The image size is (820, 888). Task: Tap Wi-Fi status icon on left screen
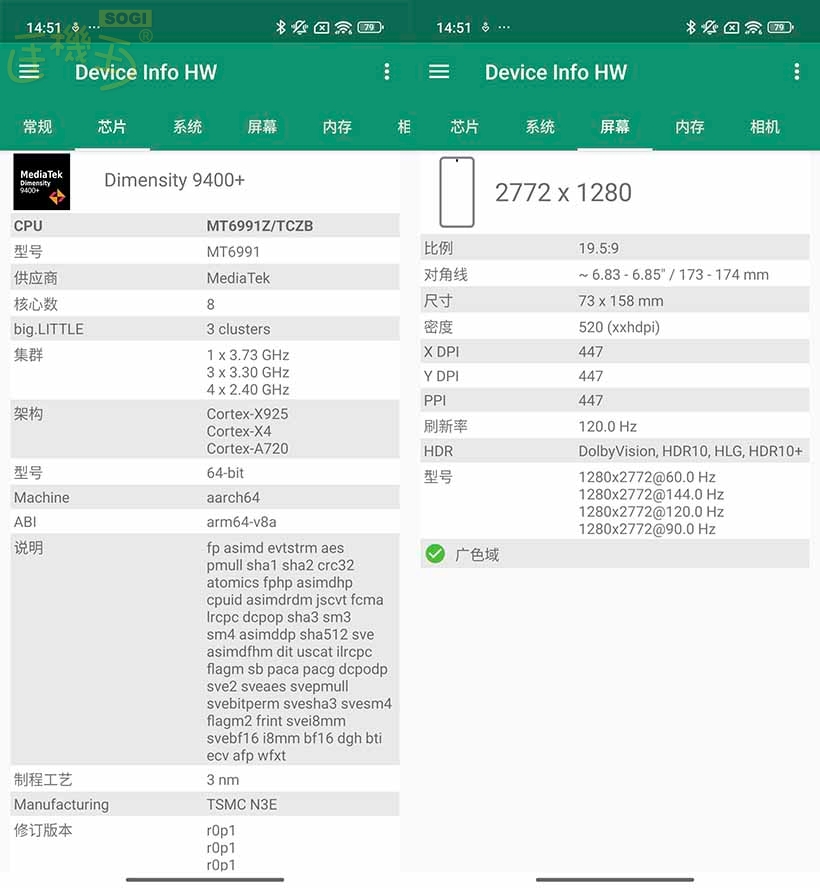tap(343, 27)
